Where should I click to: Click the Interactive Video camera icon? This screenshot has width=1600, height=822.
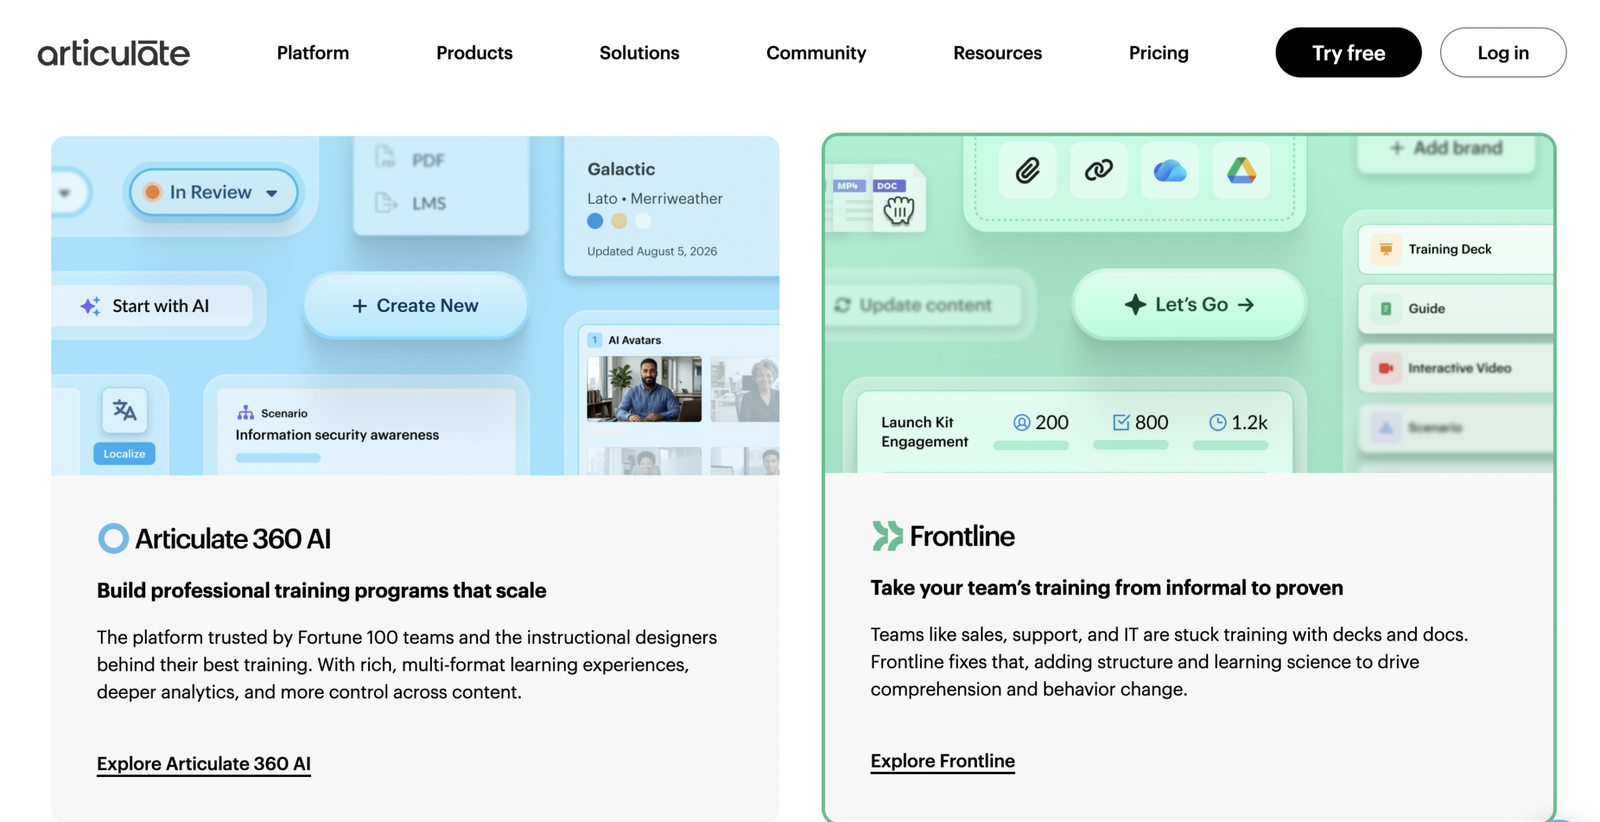1386,368
